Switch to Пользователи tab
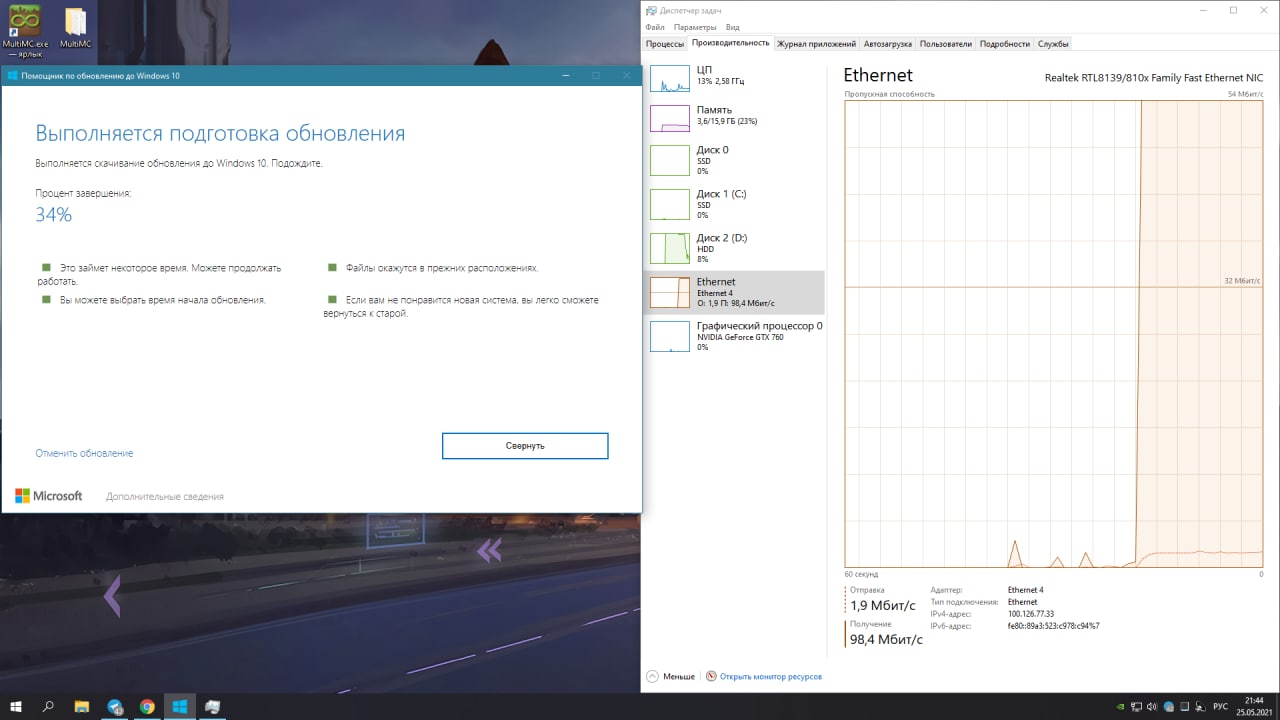The height and width of the screenshot is (720, 1280). click(x=946, y=44)
